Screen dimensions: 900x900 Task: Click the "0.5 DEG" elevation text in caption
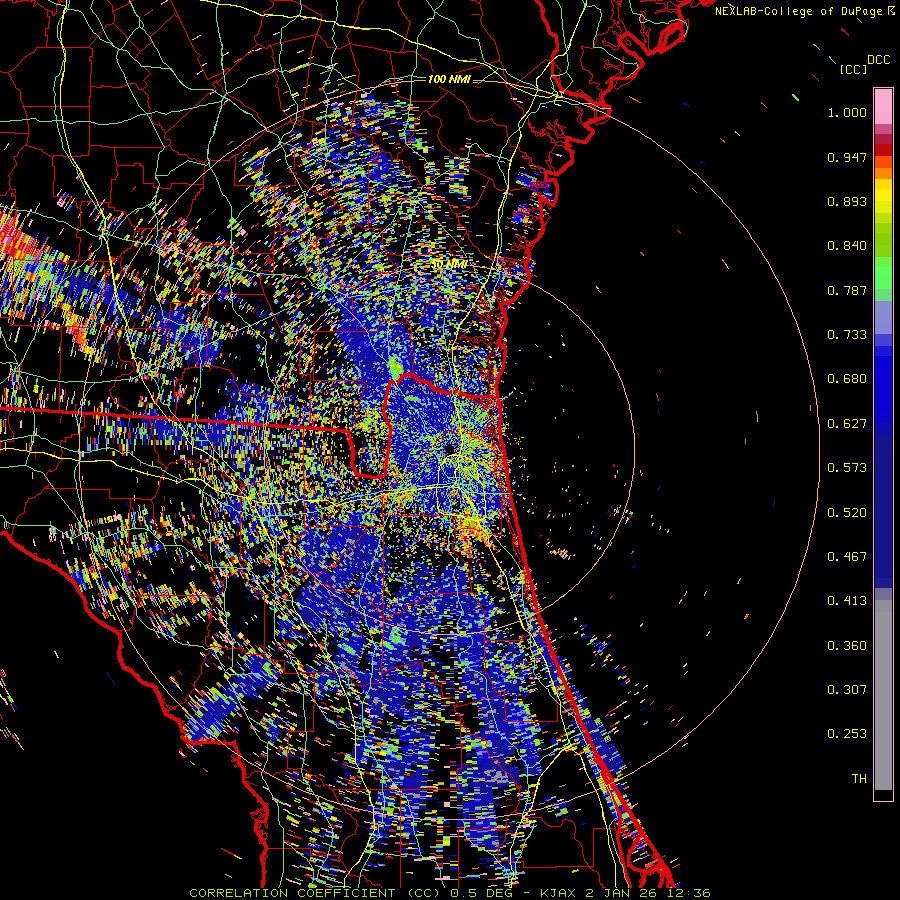[x=483, y=893]
